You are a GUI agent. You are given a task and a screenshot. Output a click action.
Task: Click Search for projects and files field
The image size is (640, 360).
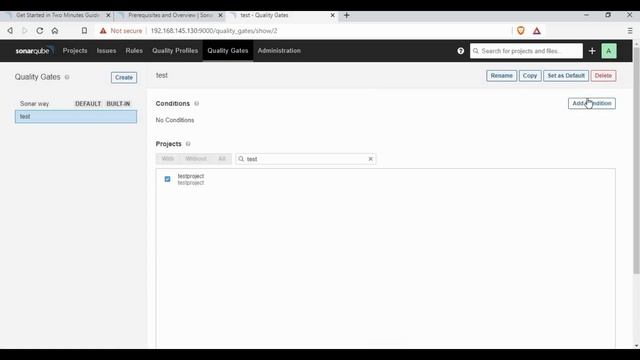[x=526, y=51]
